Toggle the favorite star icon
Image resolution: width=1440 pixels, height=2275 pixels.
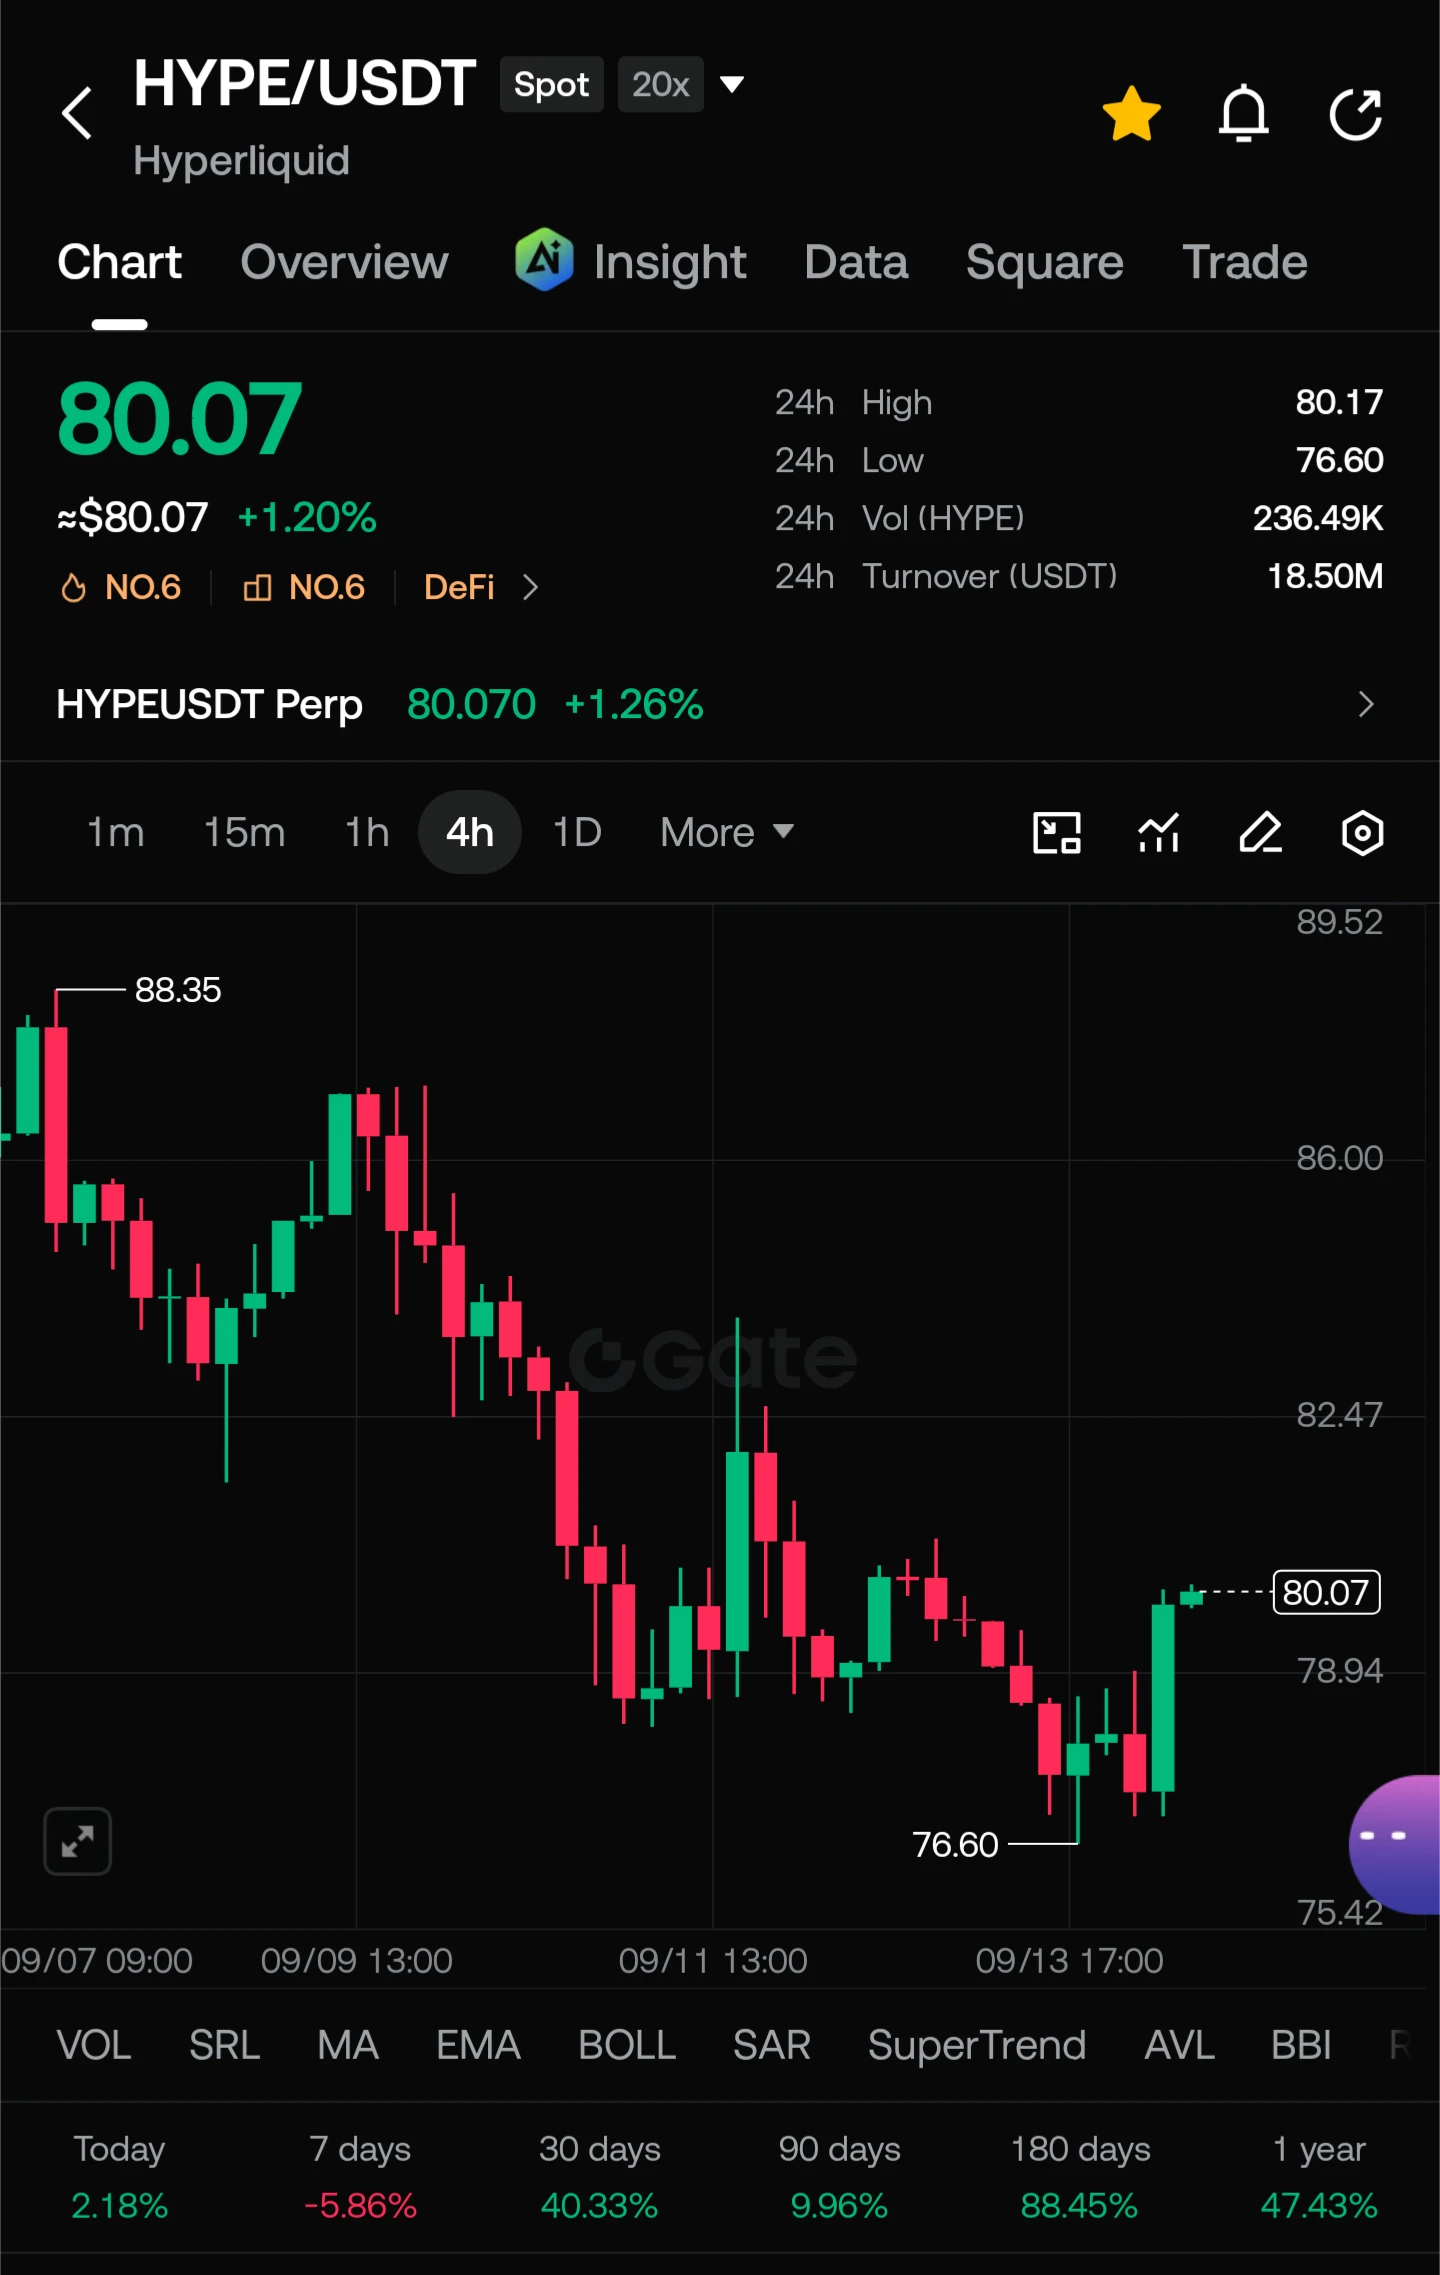1132,113
